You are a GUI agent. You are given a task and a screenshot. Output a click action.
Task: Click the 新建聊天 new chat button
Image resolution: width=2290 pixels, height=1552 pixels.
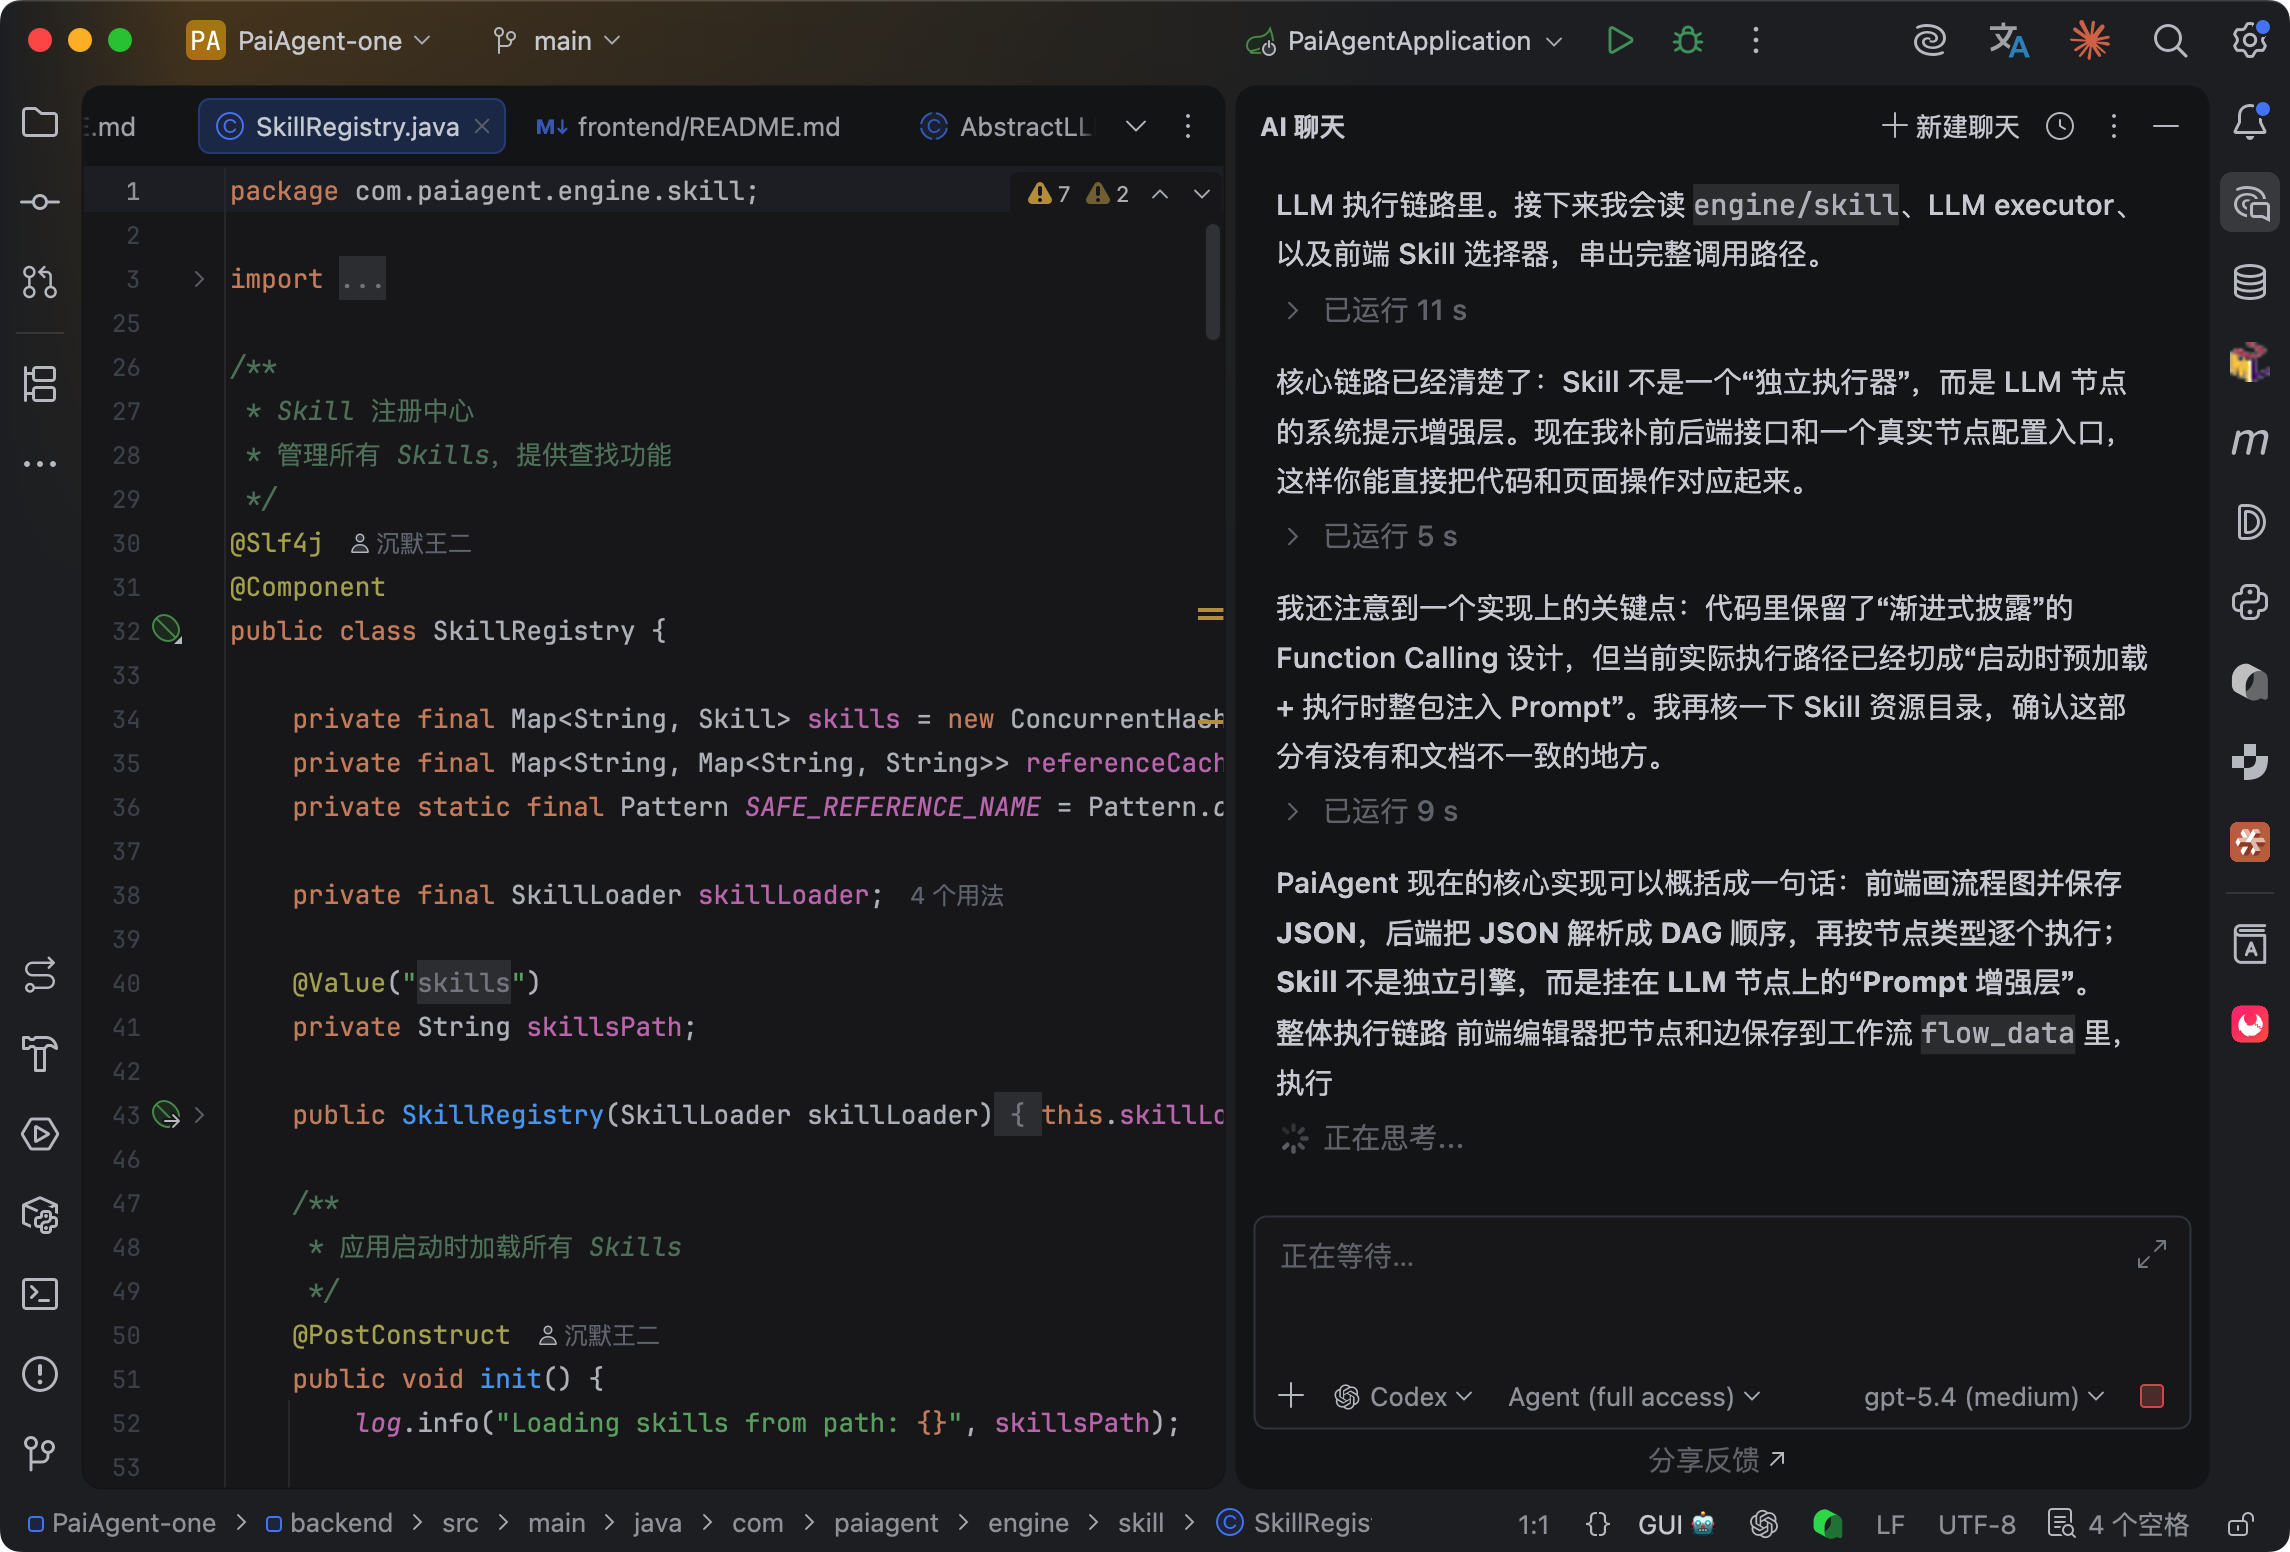pos(1950,127)
